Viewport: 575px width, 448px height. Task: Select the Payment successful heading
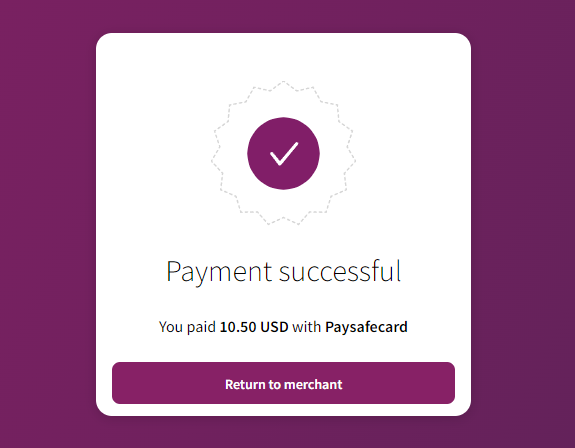(x=283, y=272)
